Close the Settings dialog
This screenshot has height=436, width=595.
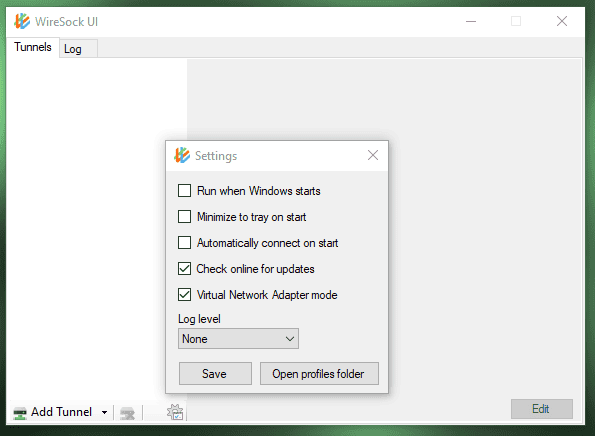click(x=373, y=155)
